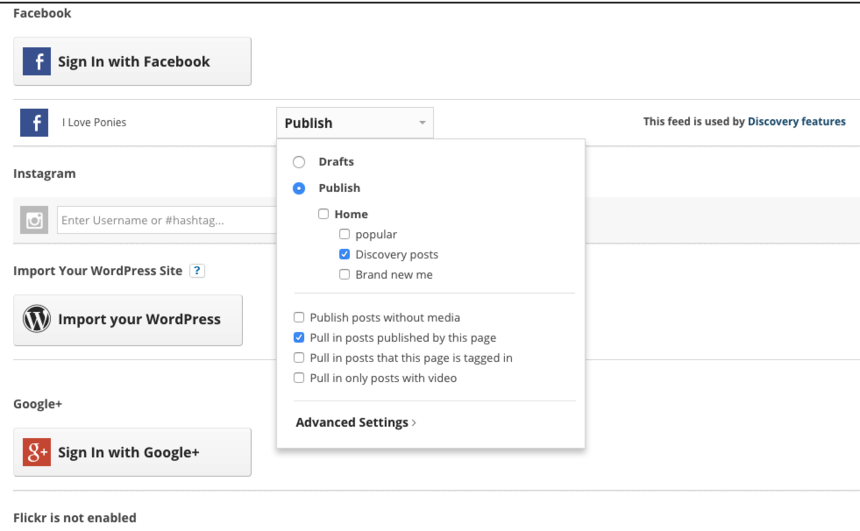Select the Drafts radio option
This screenshot has height=531, width=860.
[x=299, y=162]
